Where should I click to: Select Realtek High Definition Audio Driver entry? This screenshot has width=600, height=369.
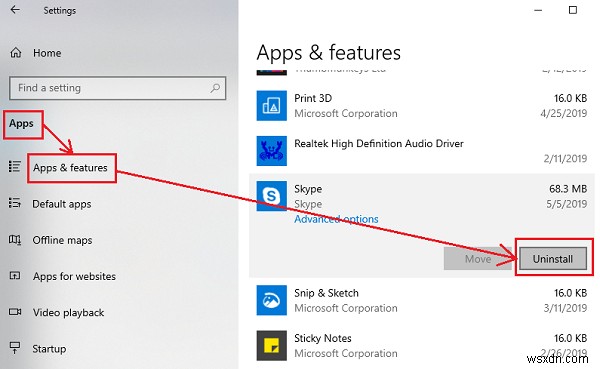(421, 151)
